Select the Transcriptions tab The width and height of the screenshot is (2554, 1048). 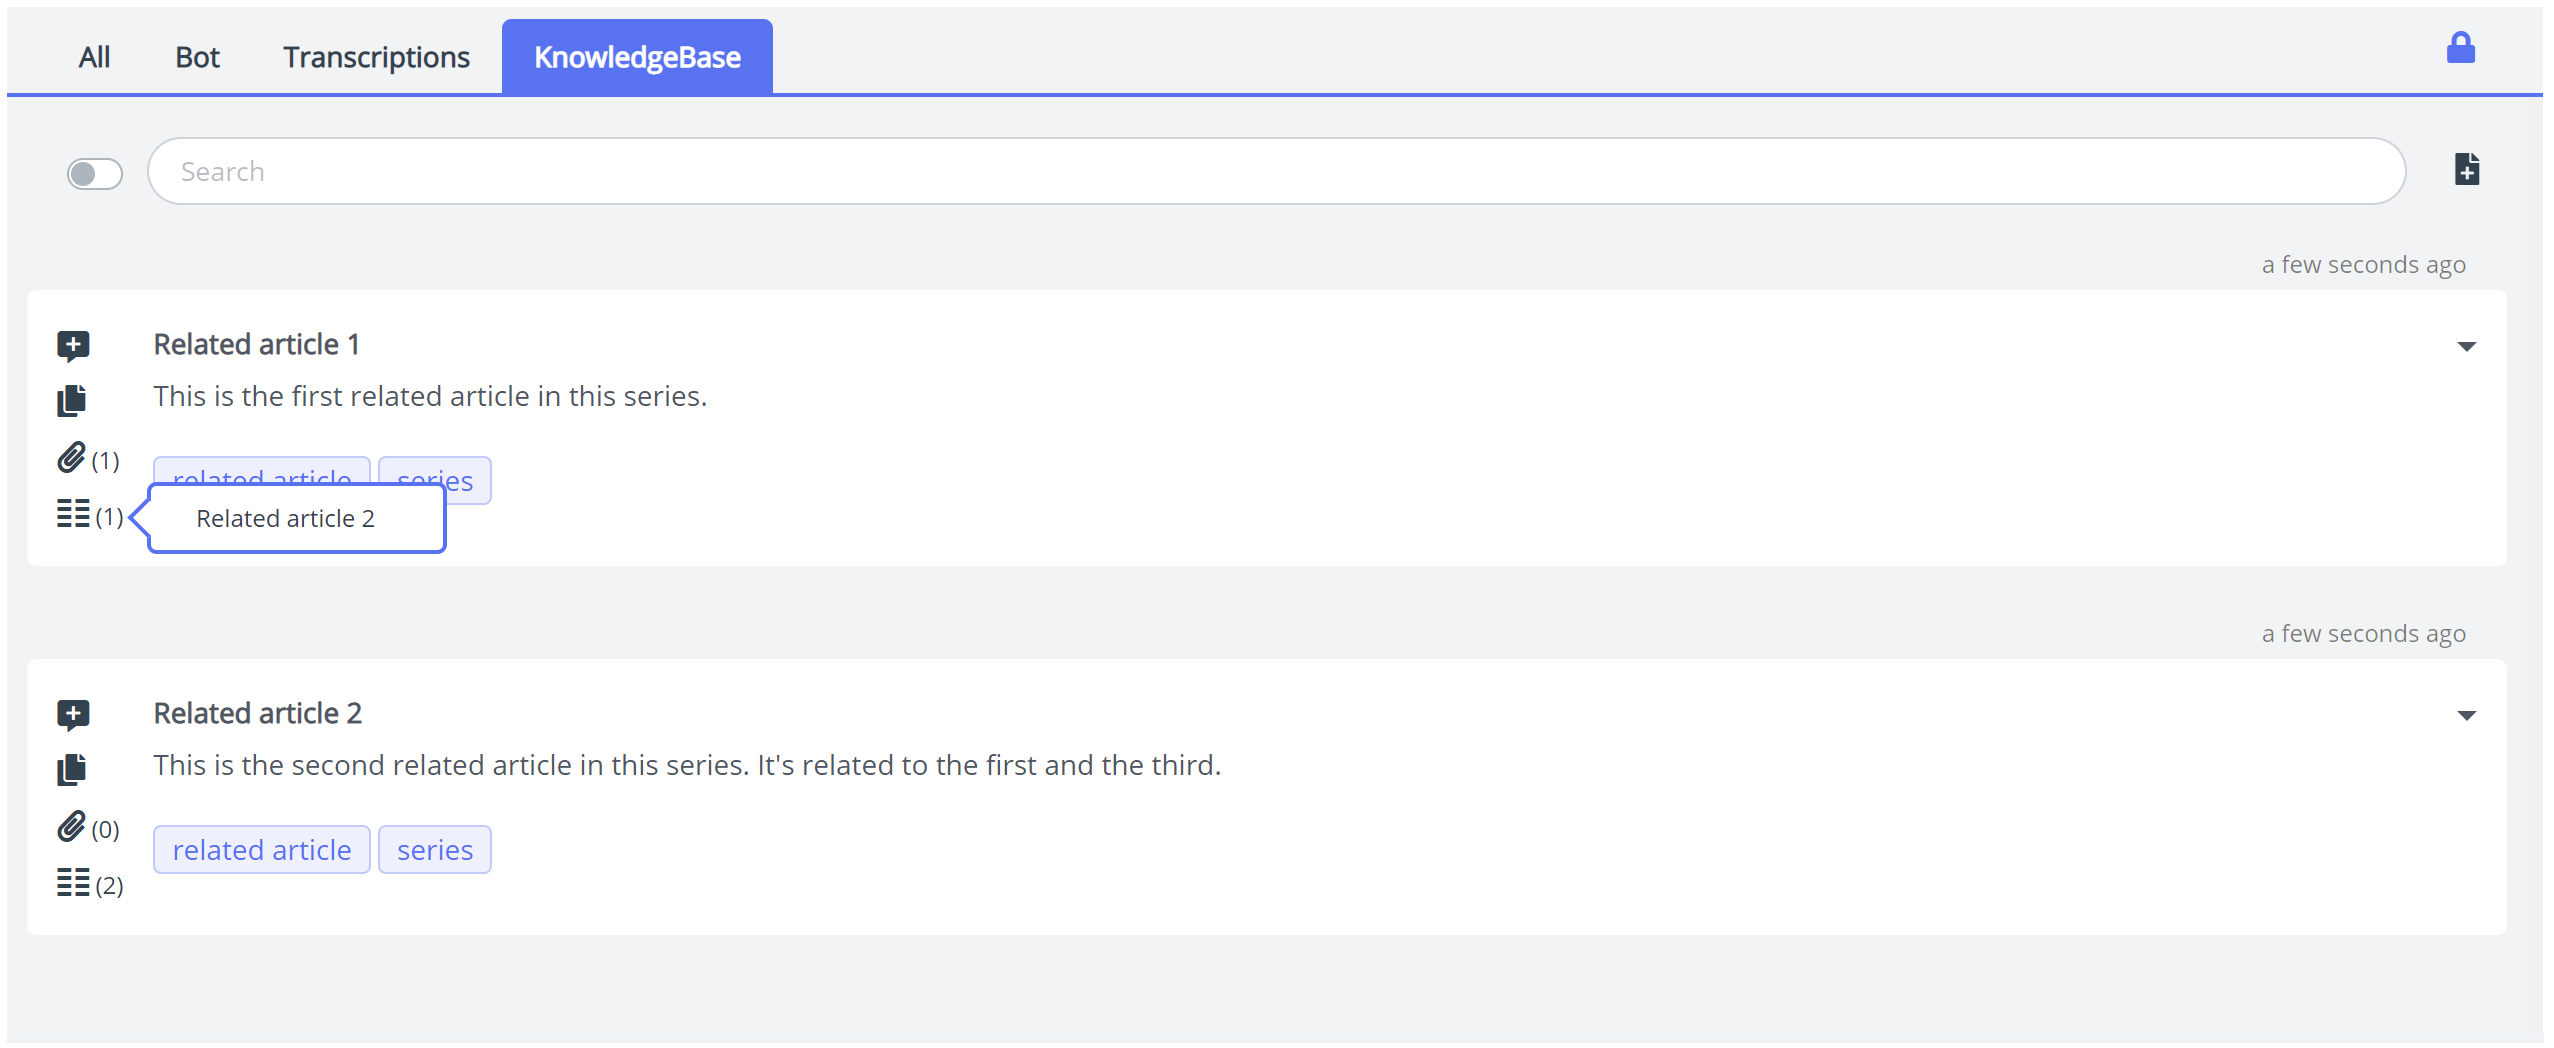click(376, 58)
